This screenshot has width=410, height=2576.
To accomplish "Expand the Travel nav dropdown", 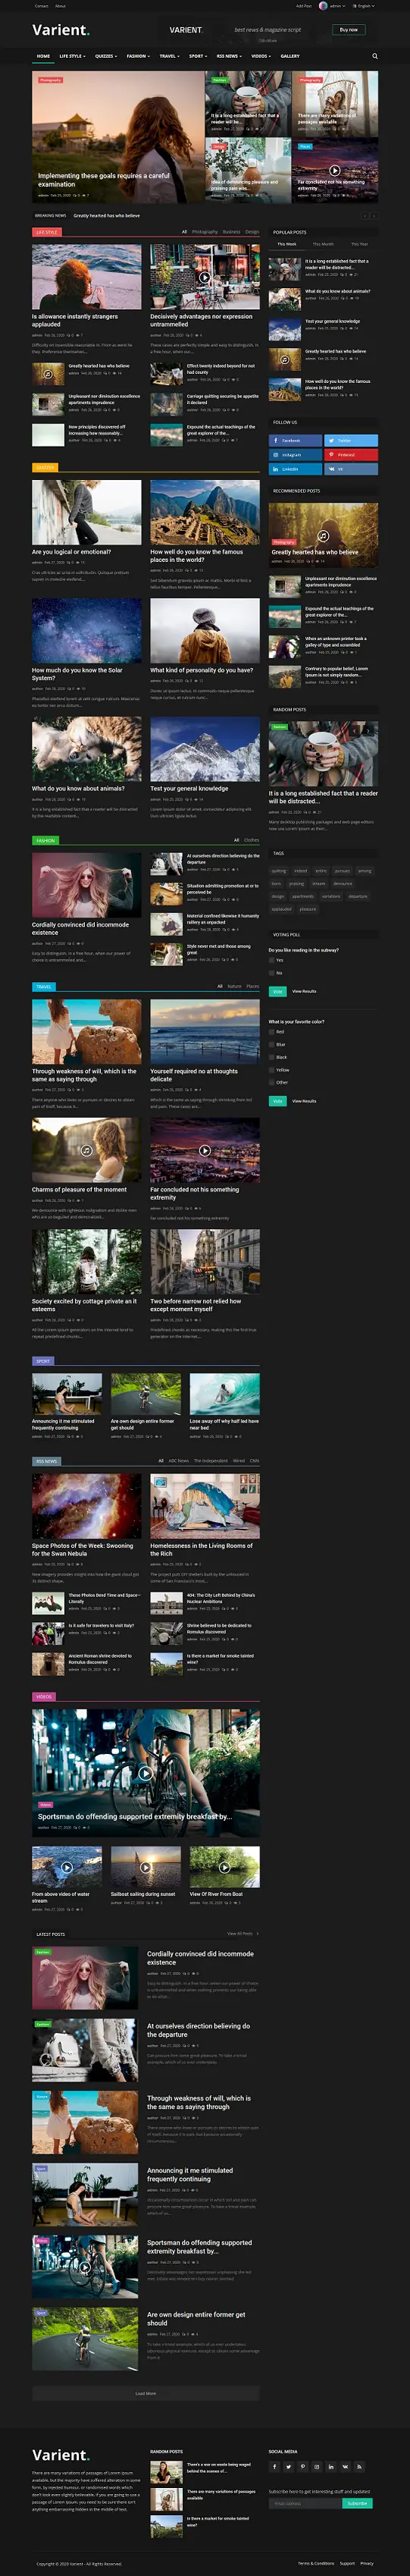I will (169, 56).
